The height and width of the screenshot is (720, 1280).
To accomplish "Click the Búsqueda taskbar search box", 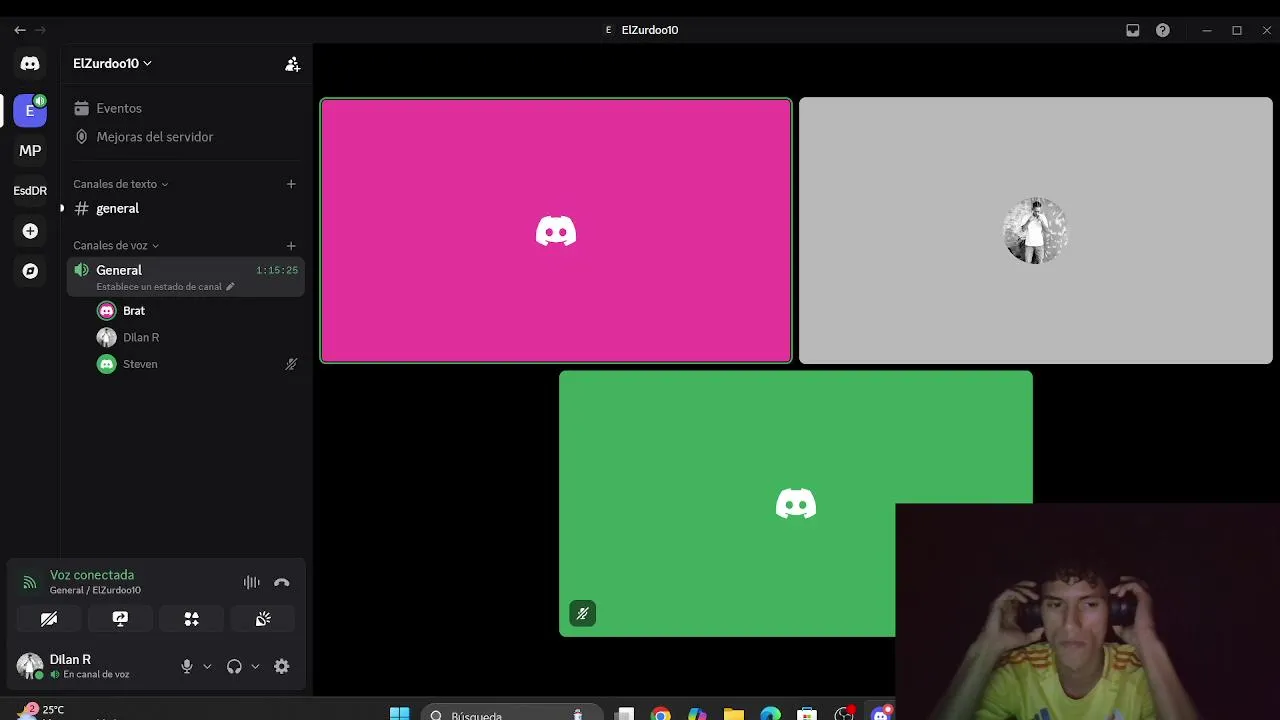I will pyautogui.click(x=510, y=714).
